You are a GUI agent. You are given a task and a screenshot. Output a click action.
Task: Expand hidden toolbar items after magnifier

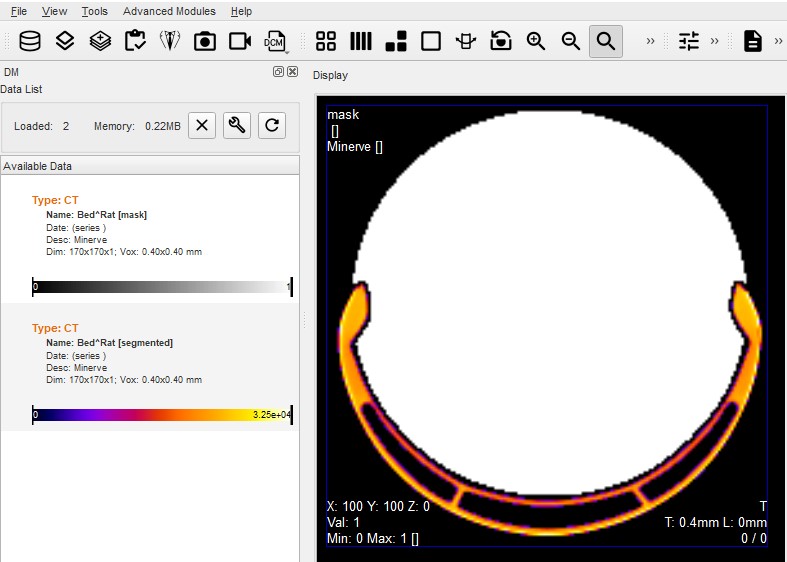click(x=650, y=41)
